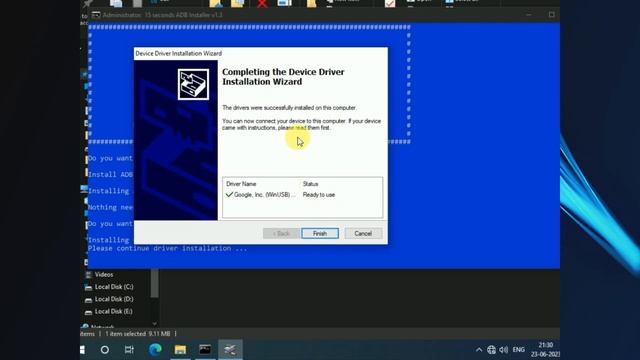Click the sidebar scroll-down arrow

point(155,323)
